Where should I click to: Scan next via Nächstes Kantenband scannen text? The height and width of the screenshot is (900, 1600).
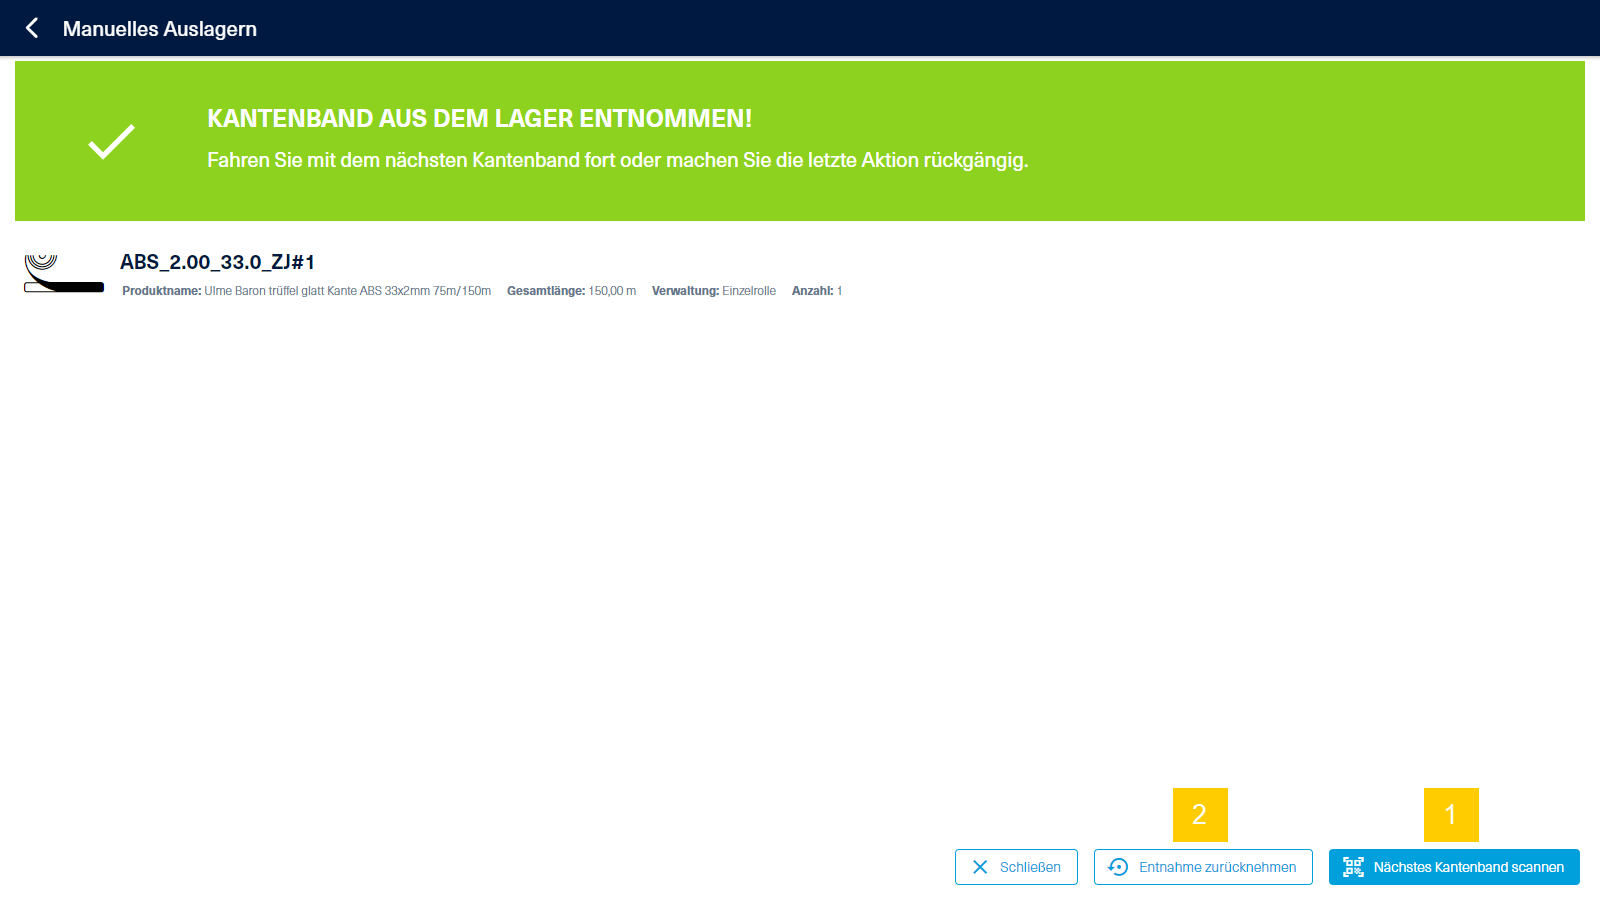tap(1468, 867)
